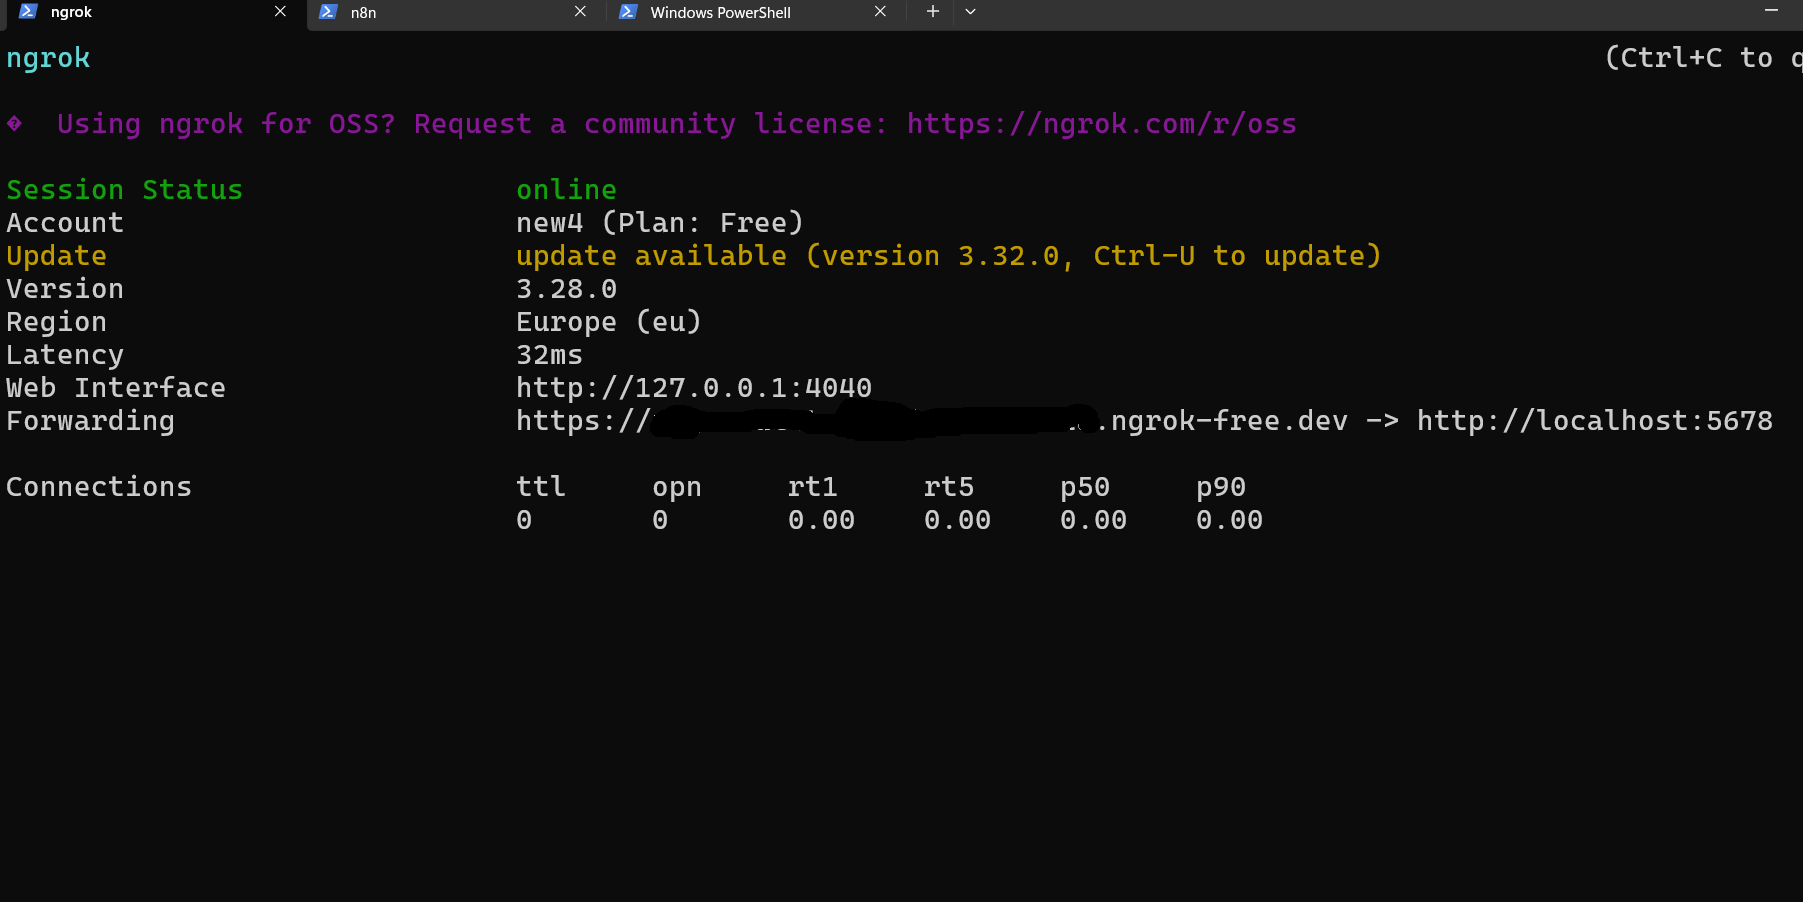Click the ttl connections value '0'

[524, 520]
